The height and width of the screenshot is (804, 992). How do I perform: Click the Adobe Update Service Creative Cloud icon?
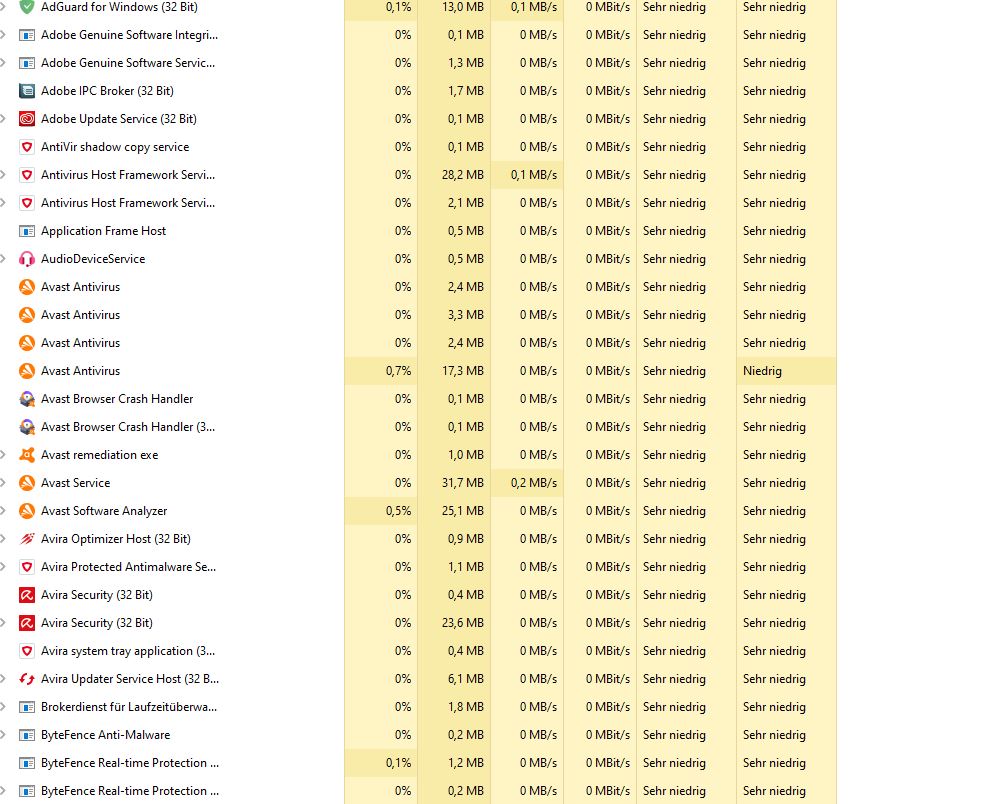(27, 119)
